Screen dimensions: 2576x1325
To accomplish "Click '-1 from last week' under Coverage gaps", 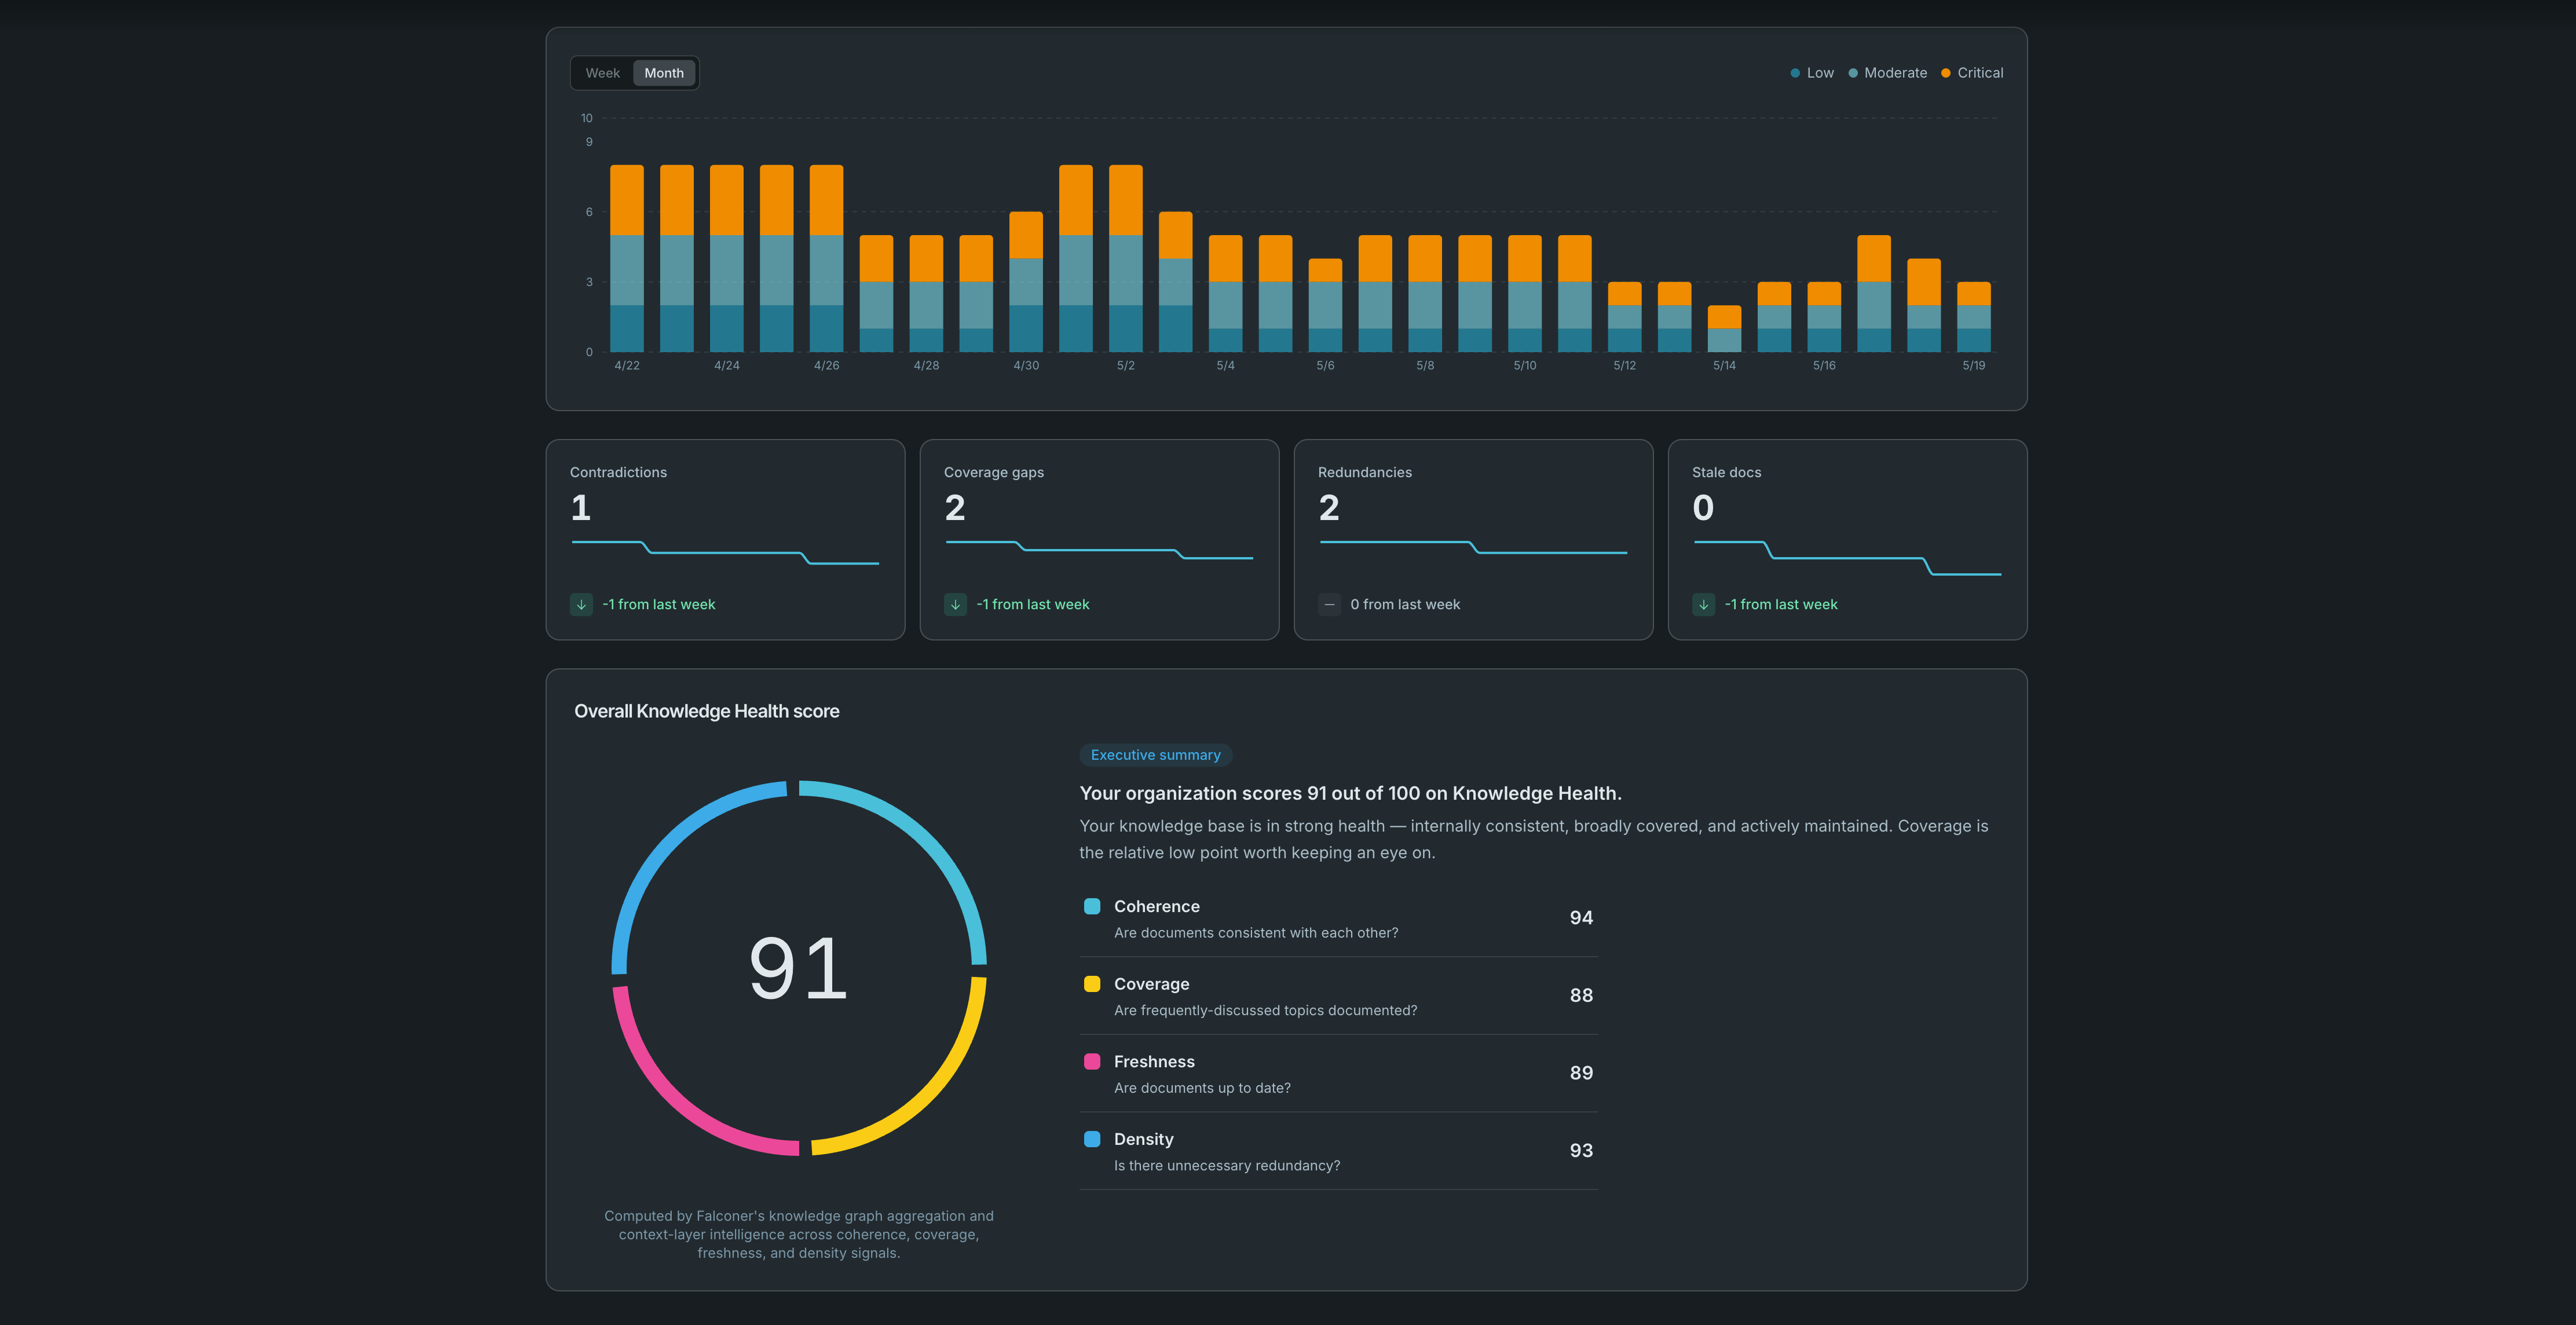I will point(1033,604).
